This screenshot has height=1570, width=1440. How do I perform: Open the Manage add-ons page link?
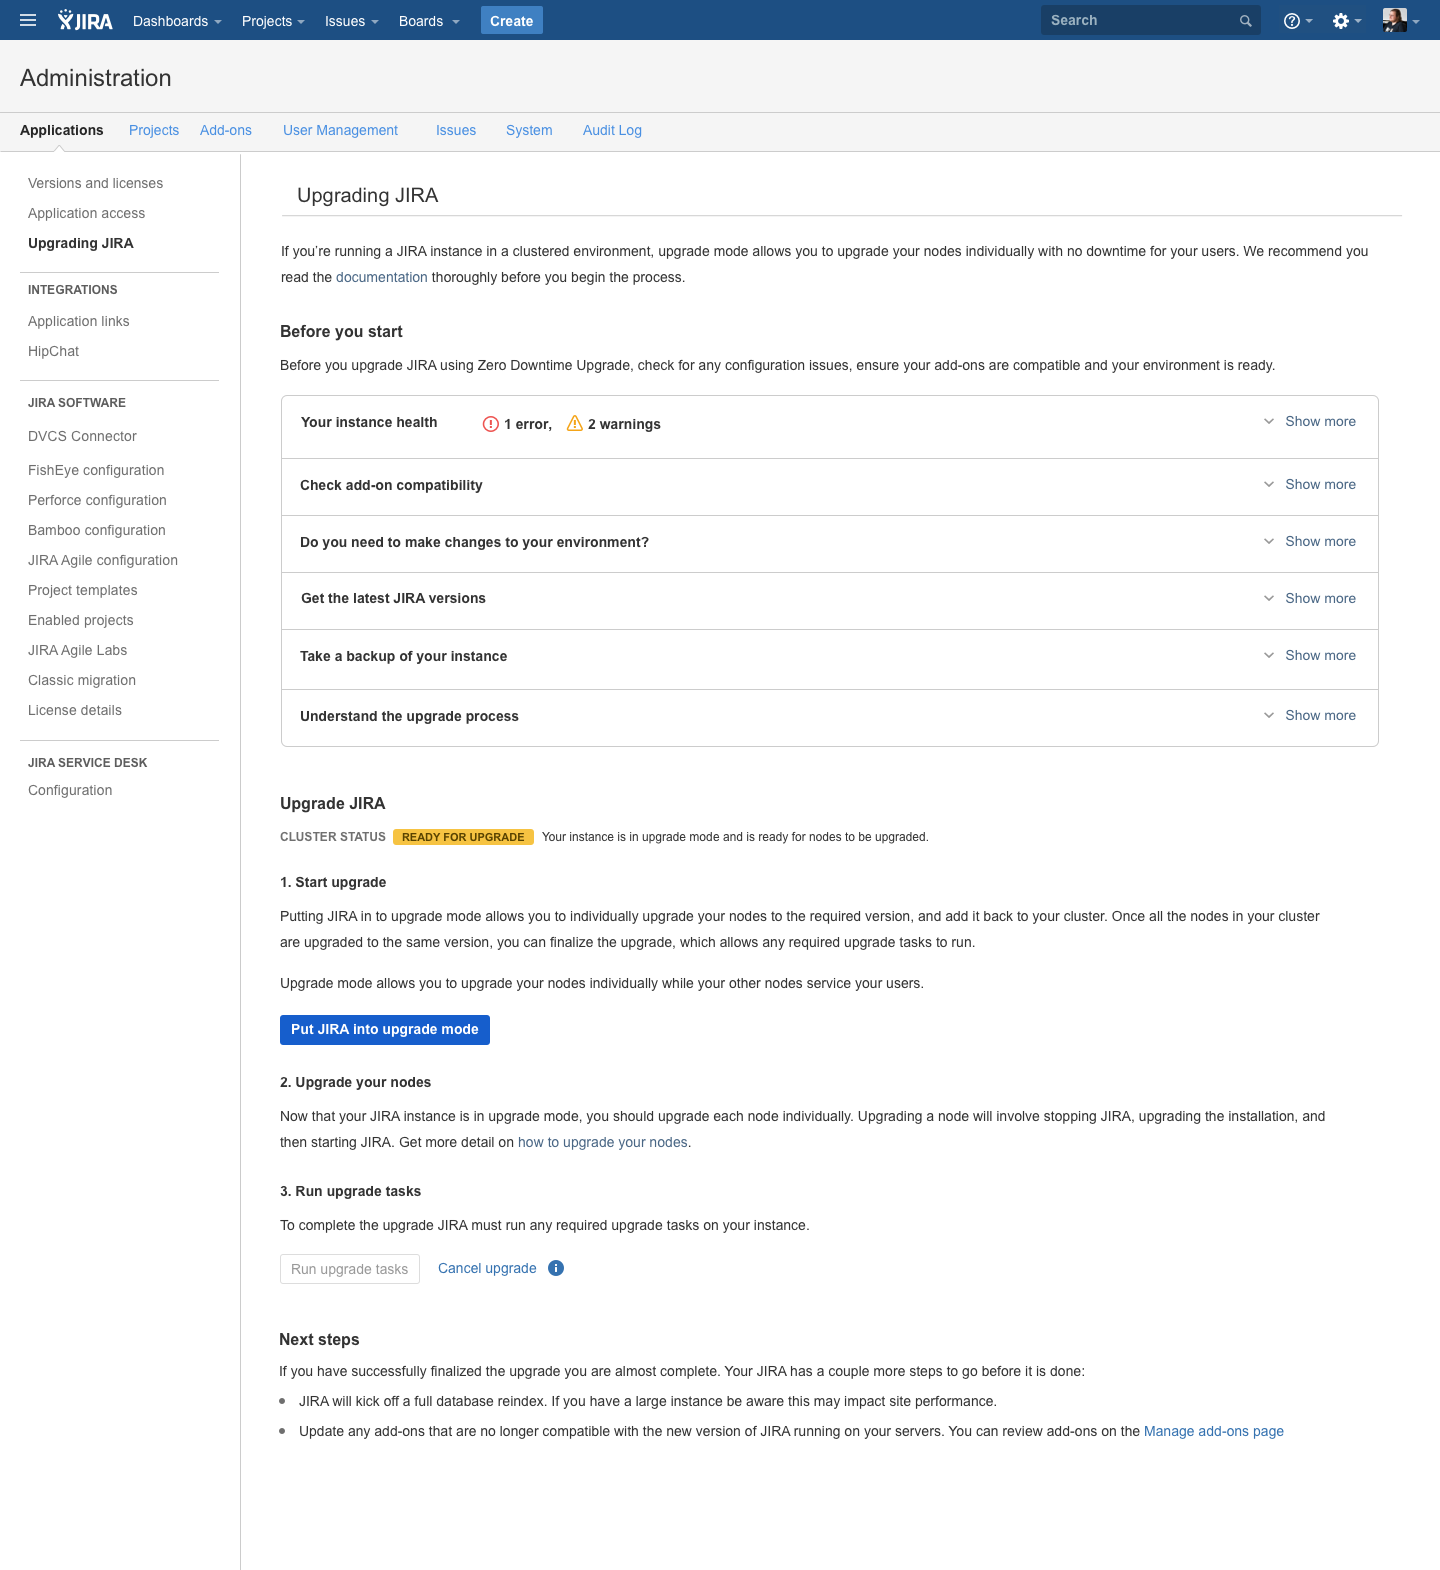coord(1214,1432)
